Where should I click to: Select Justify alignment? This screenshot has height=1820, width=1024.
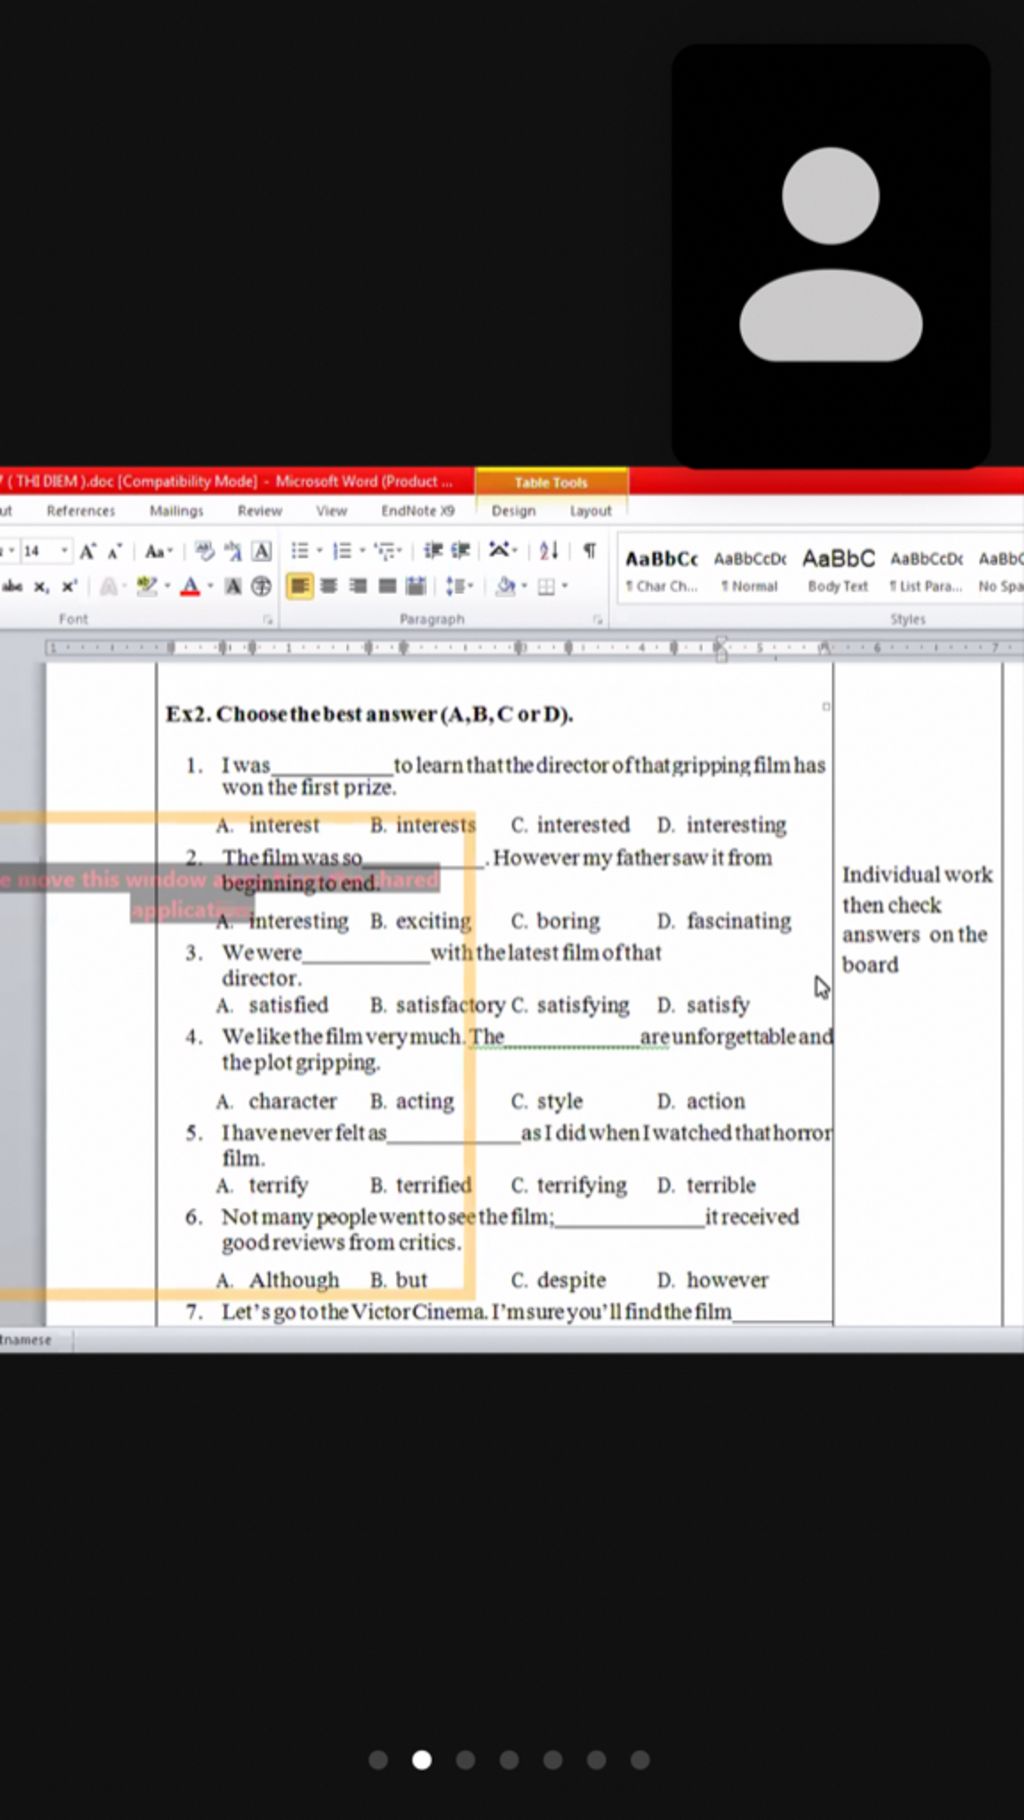(387, 587)
